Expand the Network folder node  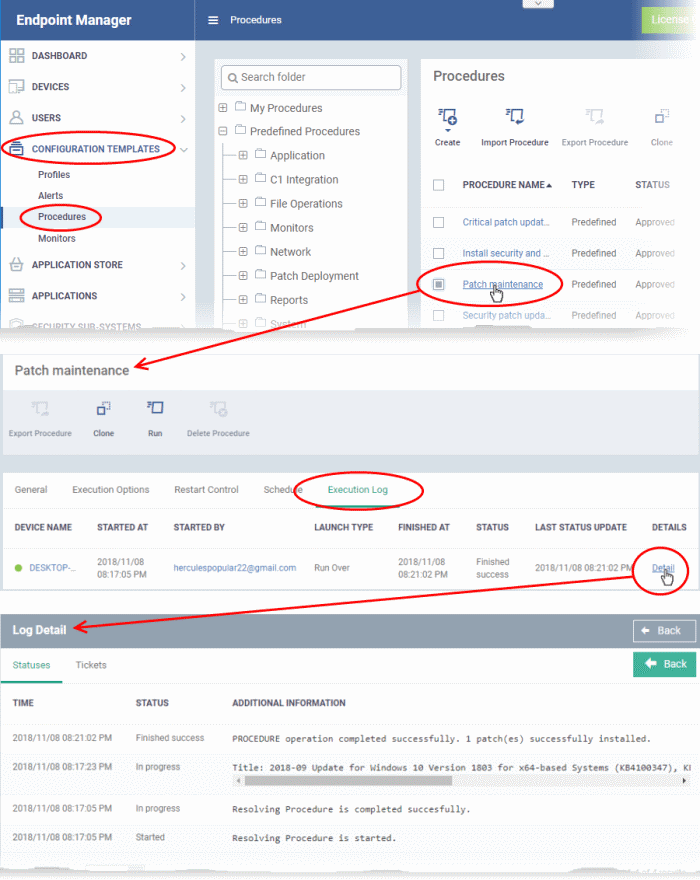[243, 251]
